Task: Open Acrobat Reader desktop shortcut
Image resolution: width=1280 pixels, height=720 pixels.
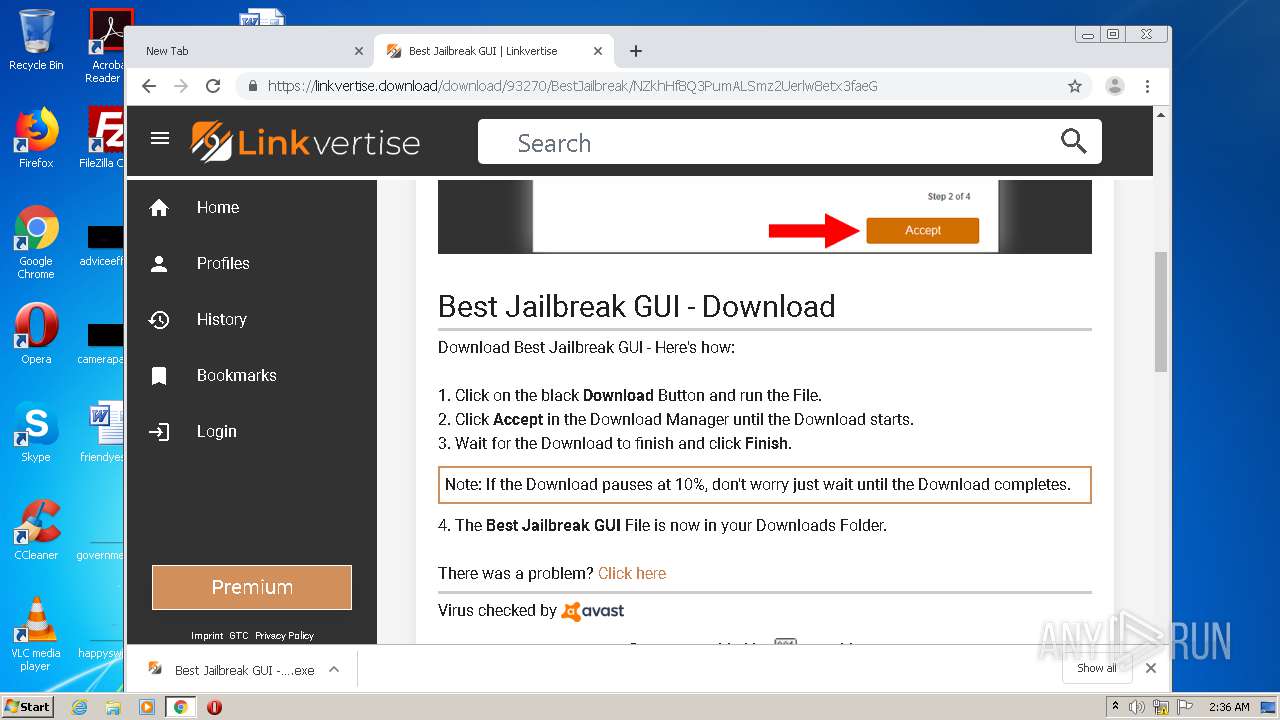Action: (x=105, y=46)
